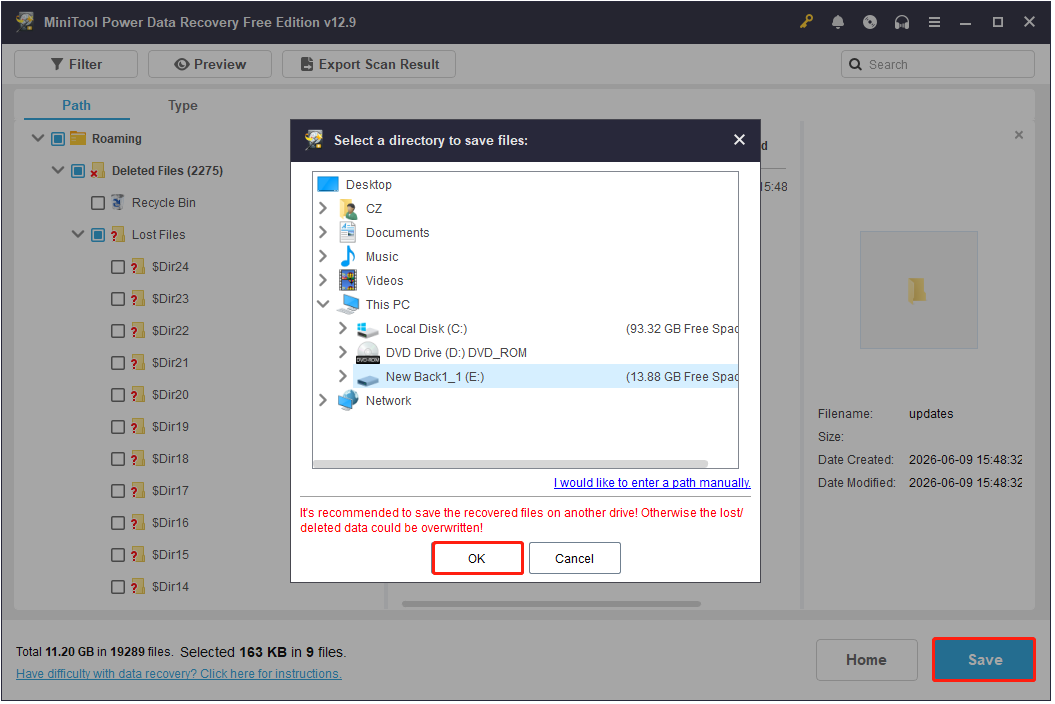This screenshot has width=1055, height=704.
Task: Click the Deleted Files folder icon
Action: pyautogui.click(x=98, y=171)
